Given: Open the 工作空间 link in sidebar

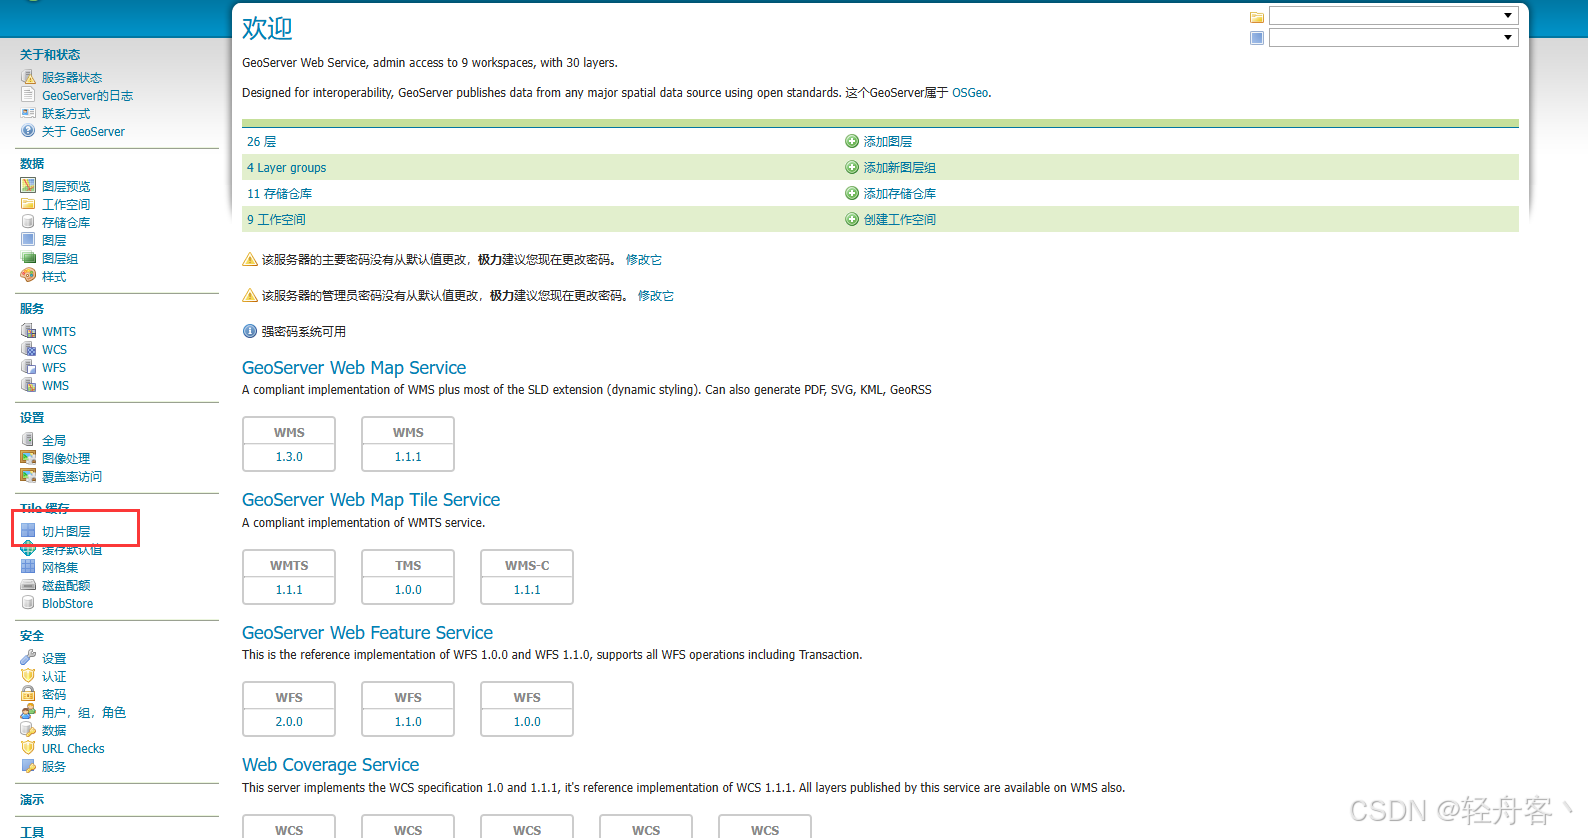Looking at the screenshot, I should click(66, 205).
